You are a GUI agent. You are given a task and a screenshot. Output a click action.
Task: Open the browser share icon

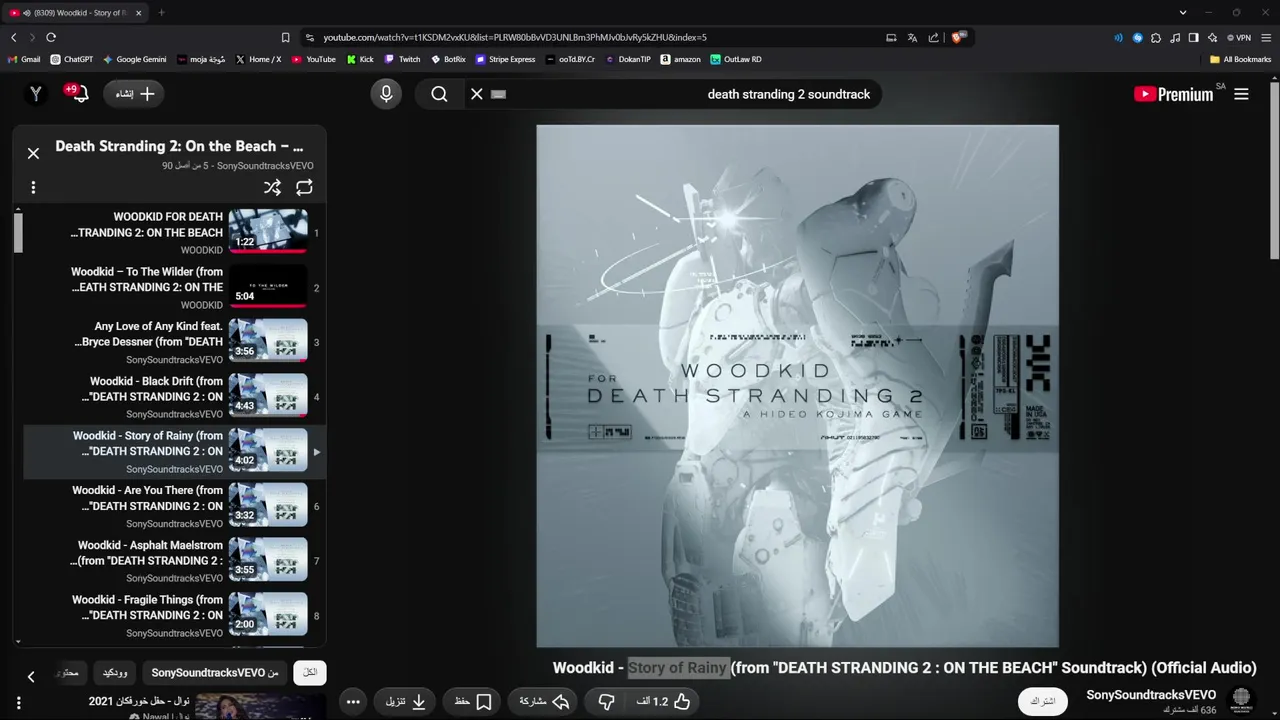(933, 37)
